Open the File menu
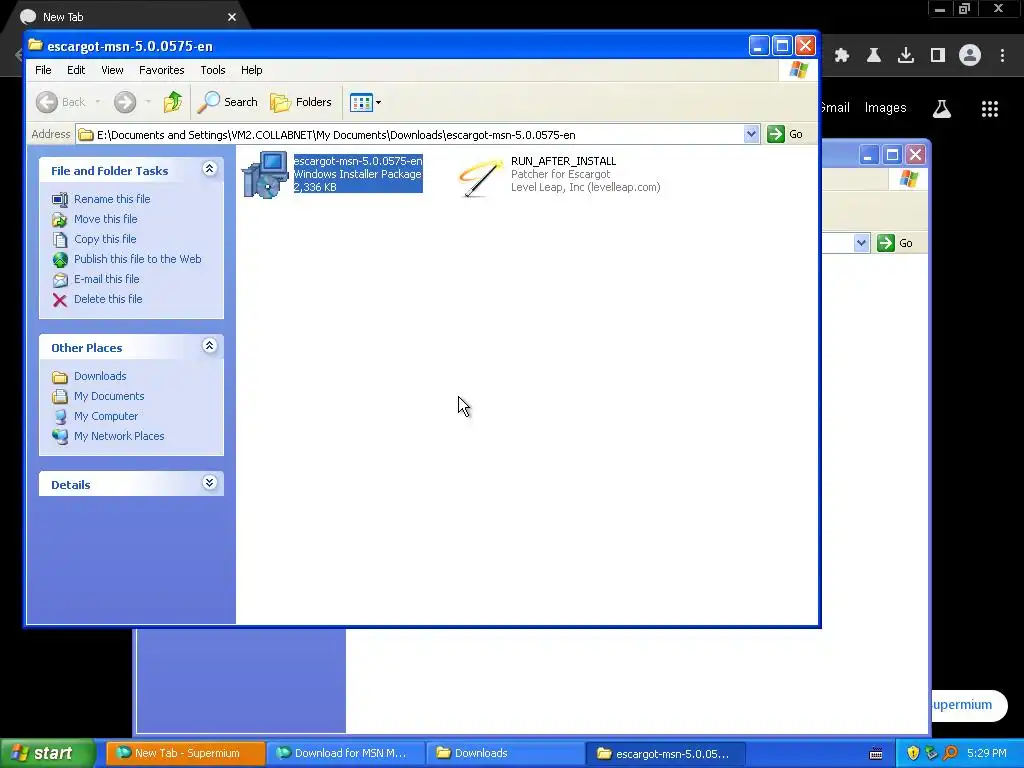The height and width of the screenshot is (768, 1024). click(x=43, y=70)
